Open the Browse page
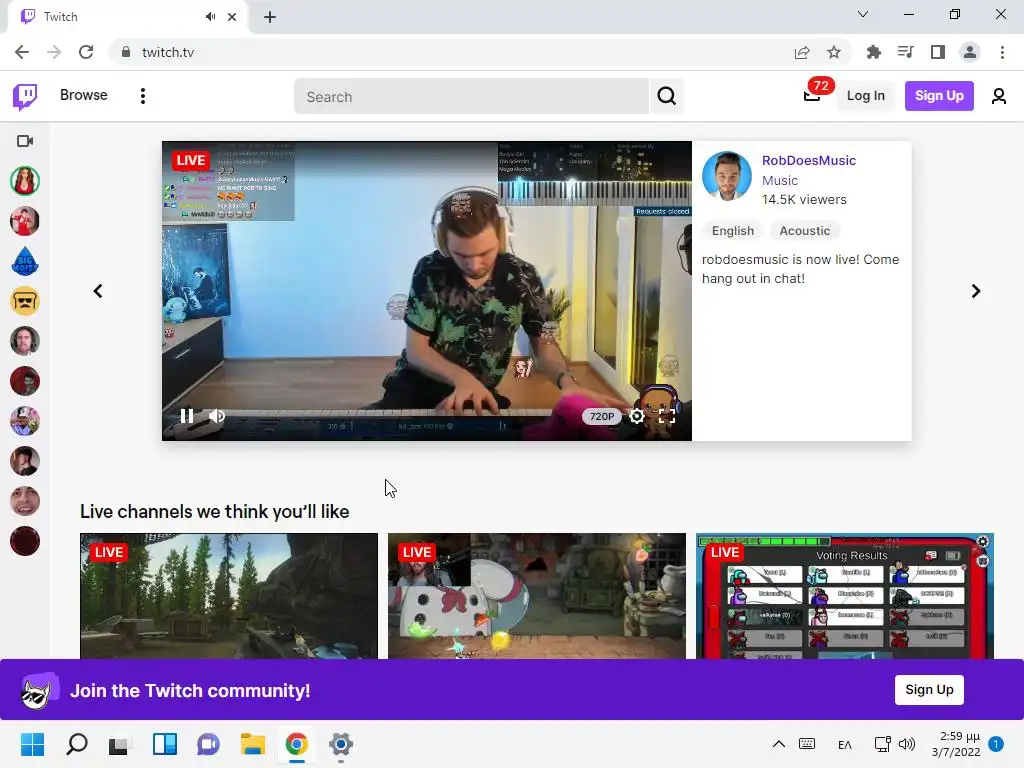Screen dimensions: 1024x768 pos(84,95)
